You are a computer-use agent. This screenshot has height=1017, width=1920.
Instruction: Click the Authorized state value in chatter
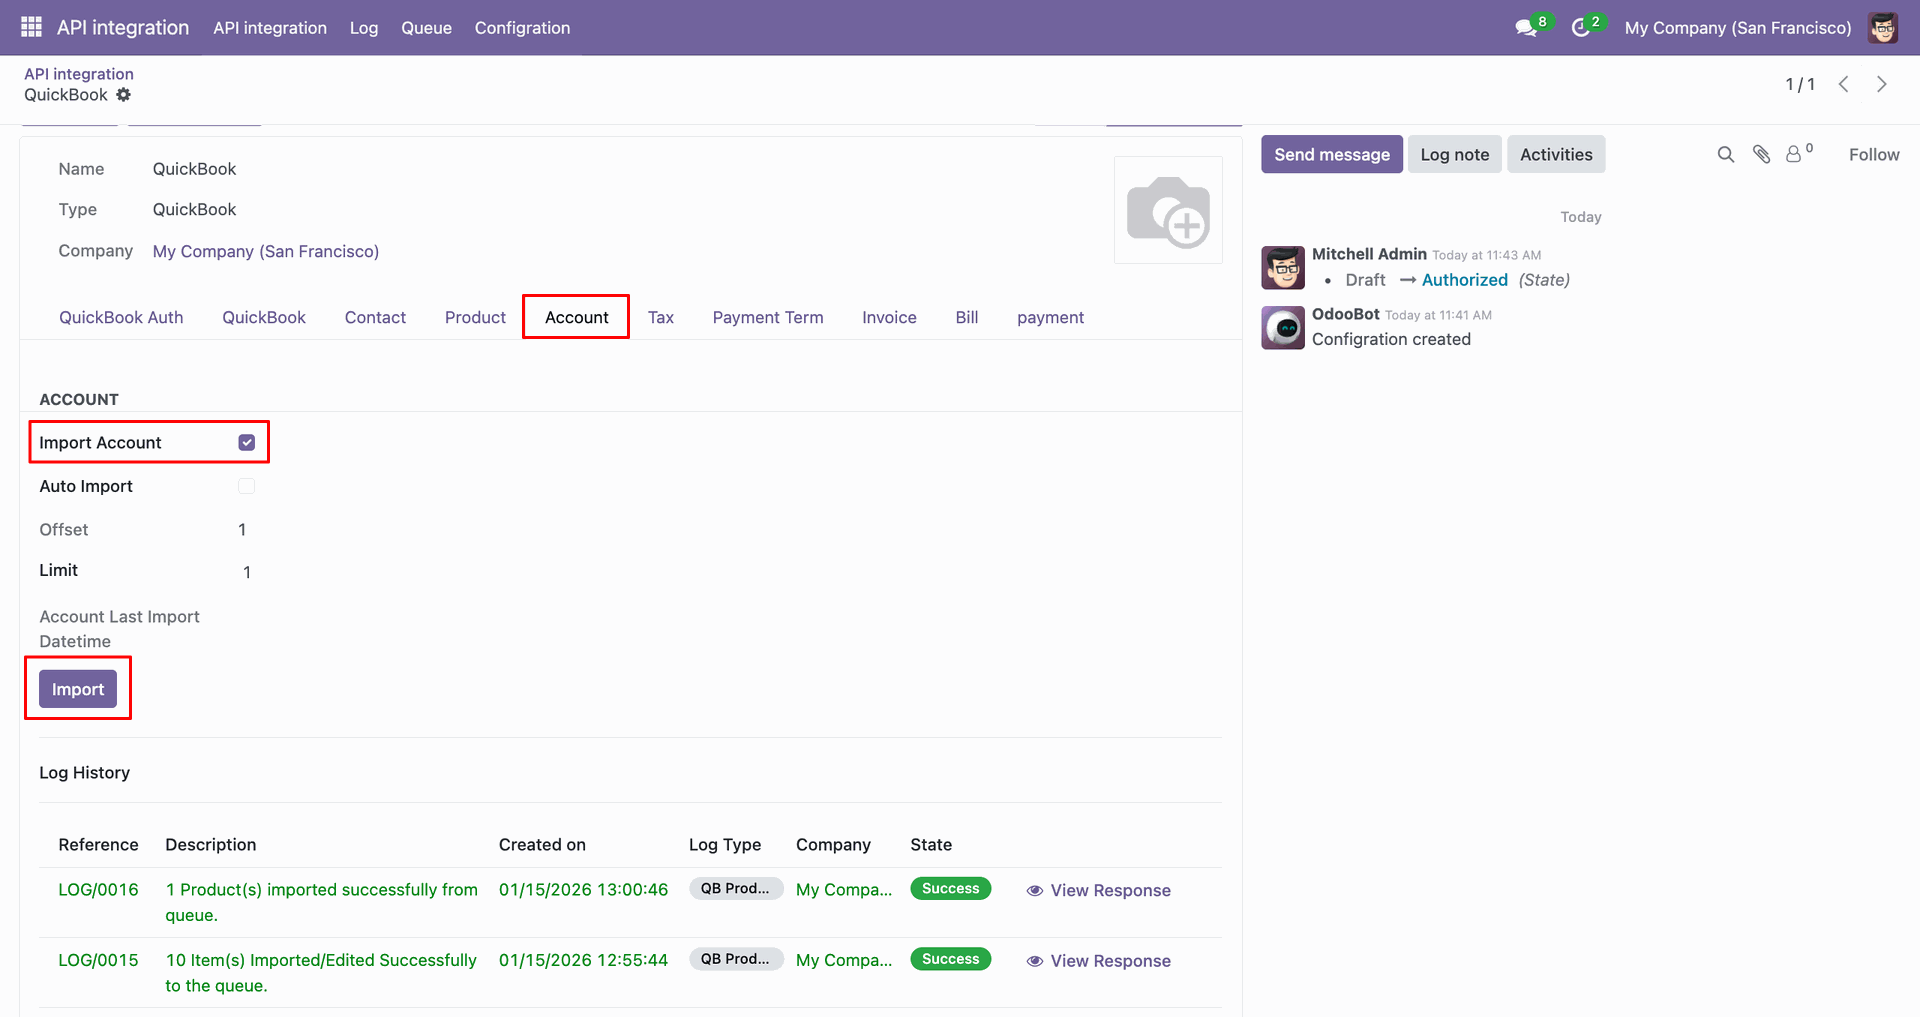(1464, 280)
